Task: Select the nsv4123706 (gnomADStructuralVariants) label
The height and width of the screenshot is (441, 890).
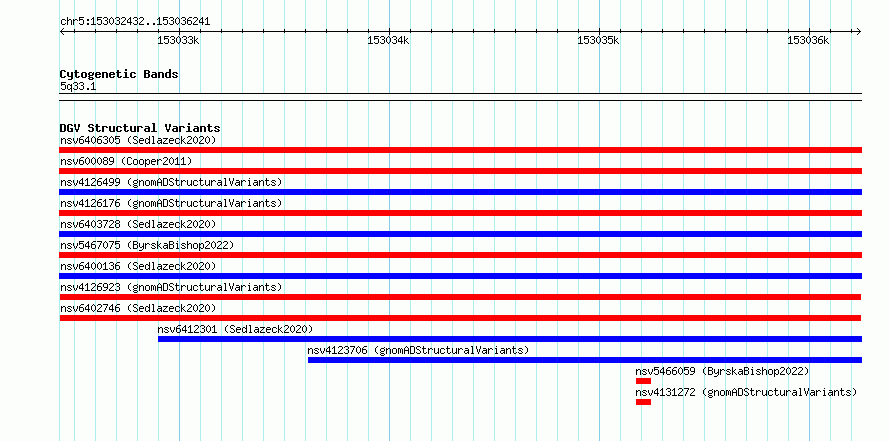Action: tap(418, 350)
